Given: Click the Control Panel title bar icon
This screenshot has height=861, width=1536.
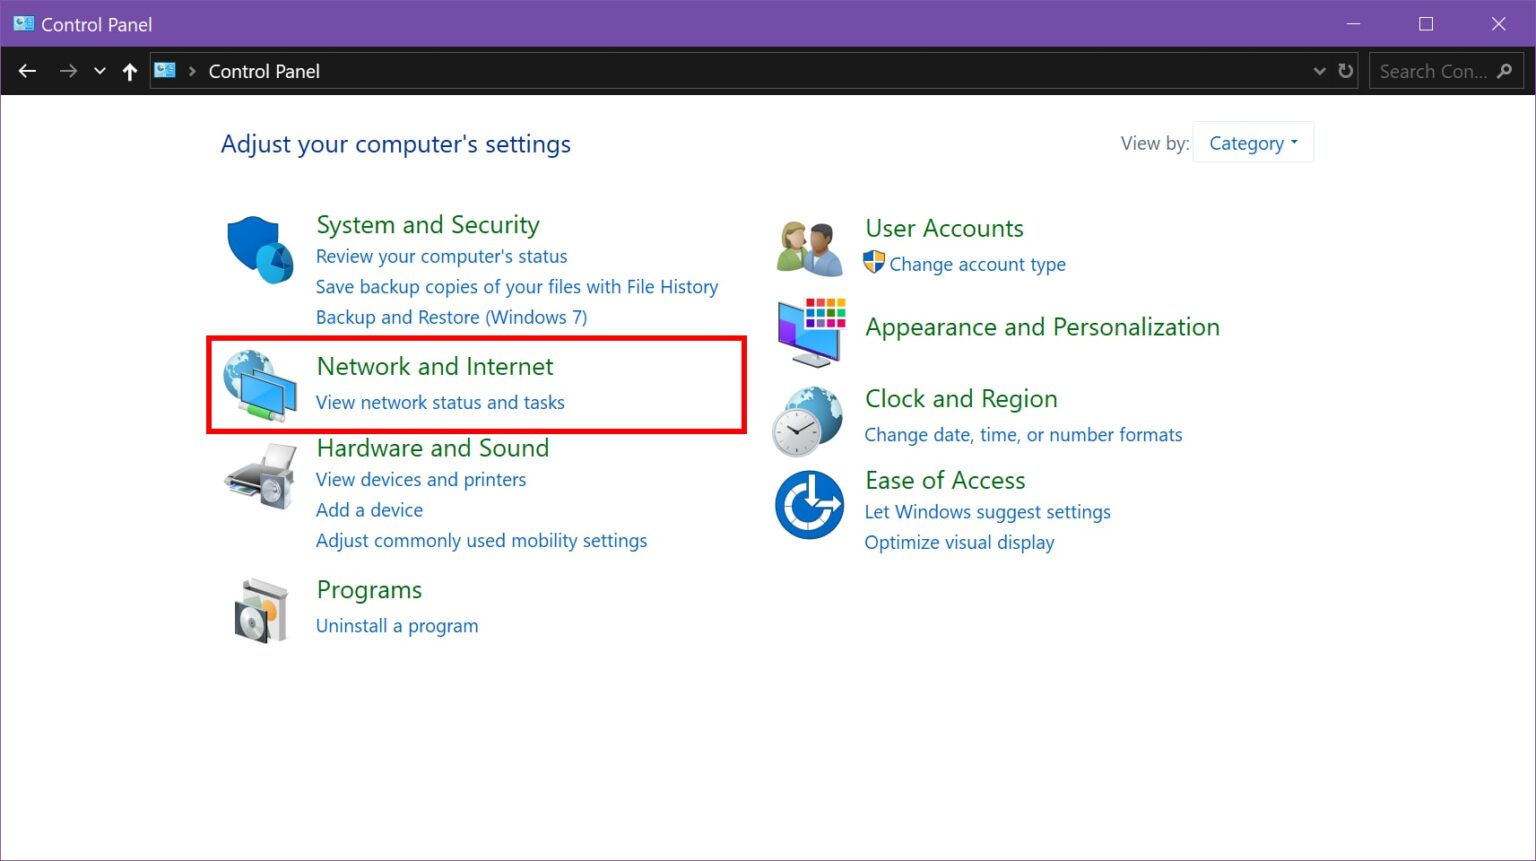Looking at the screenshot, I should coord(23,23).
